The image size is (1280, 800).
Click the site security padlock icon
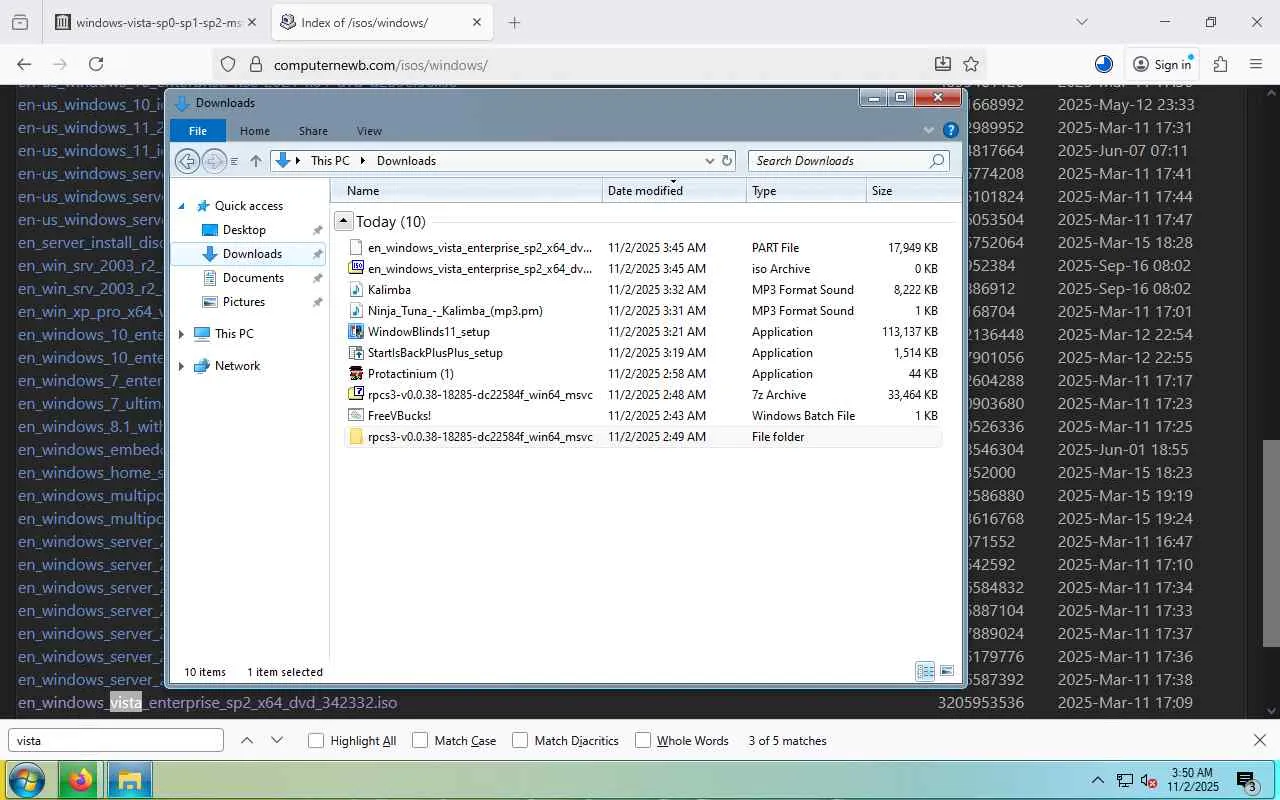(255, 65)
